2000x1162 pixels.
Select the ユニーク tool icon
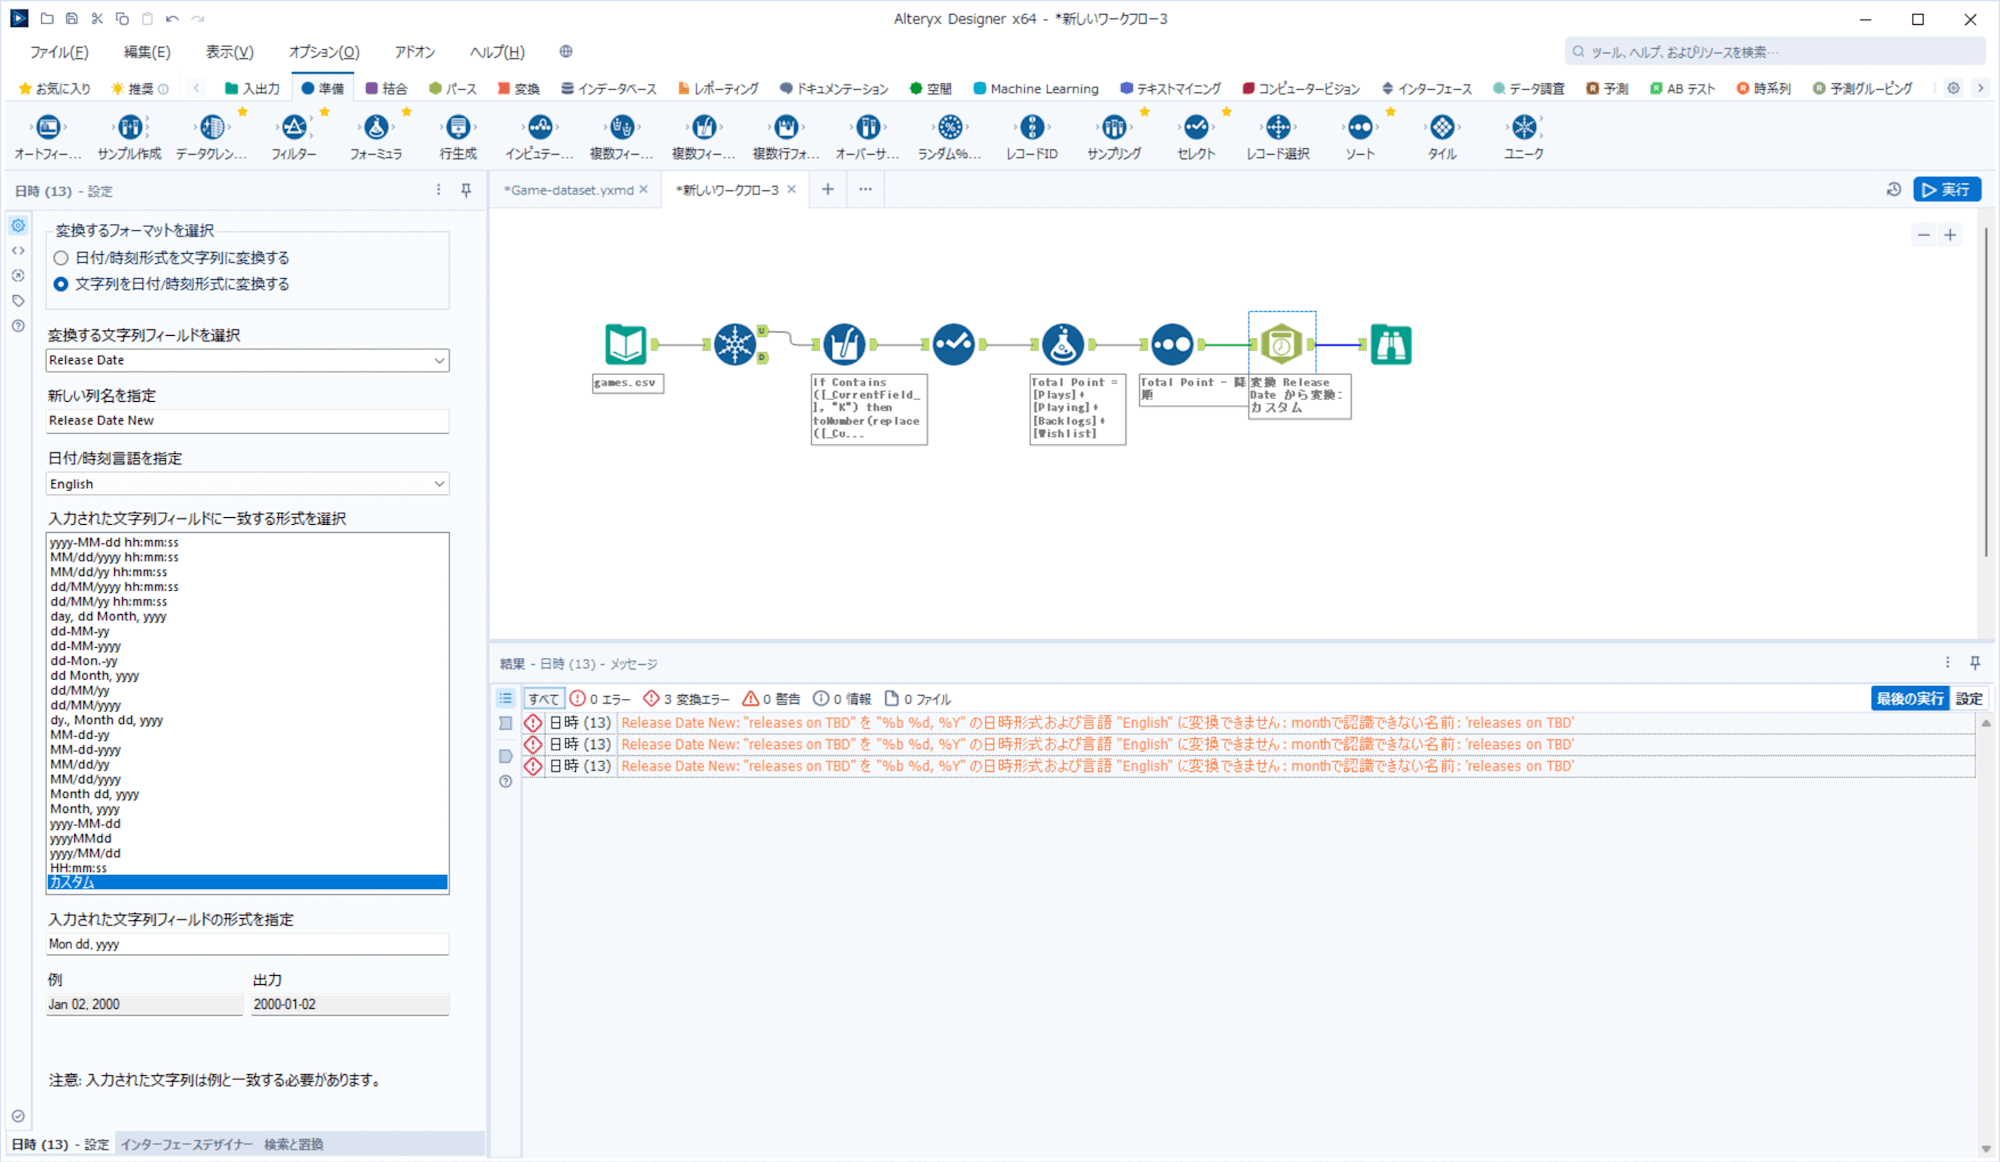coord(1524,127)
